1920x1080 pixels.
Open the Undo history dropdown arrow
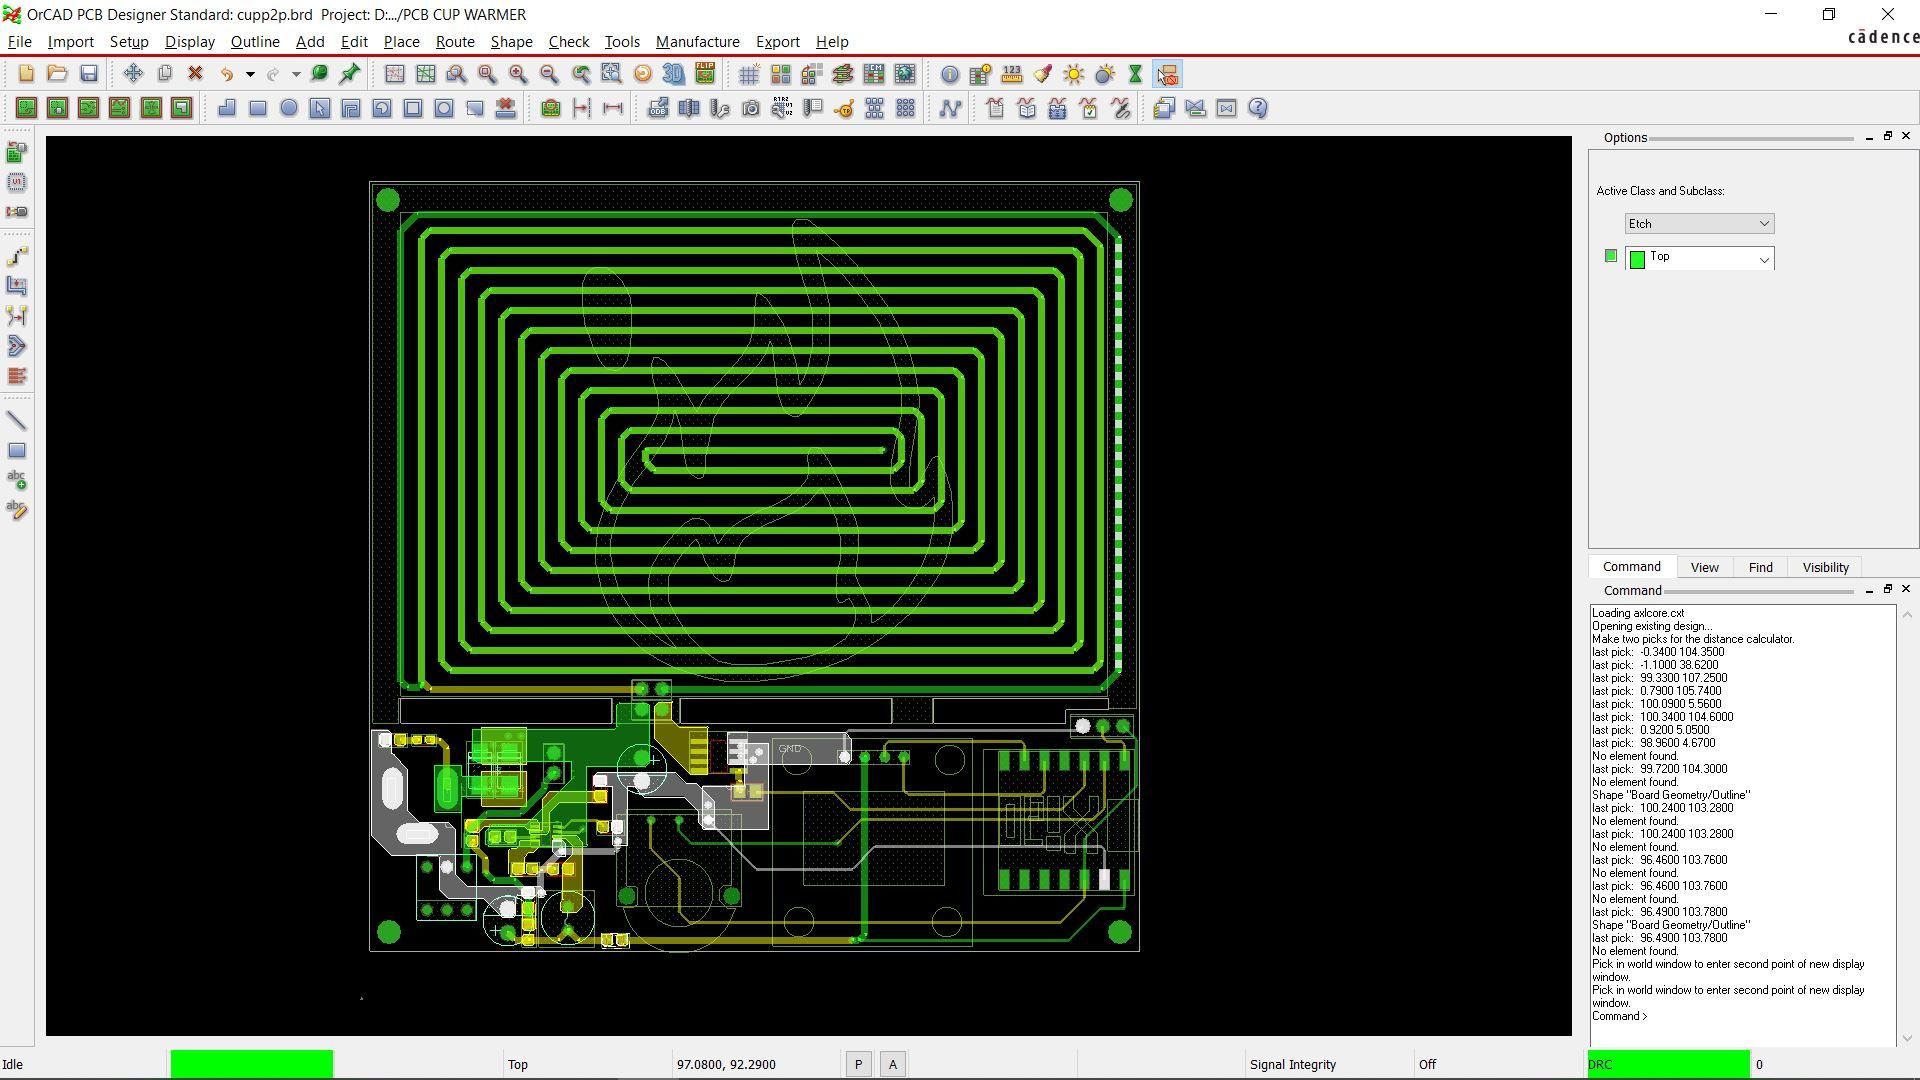(250, 74)
